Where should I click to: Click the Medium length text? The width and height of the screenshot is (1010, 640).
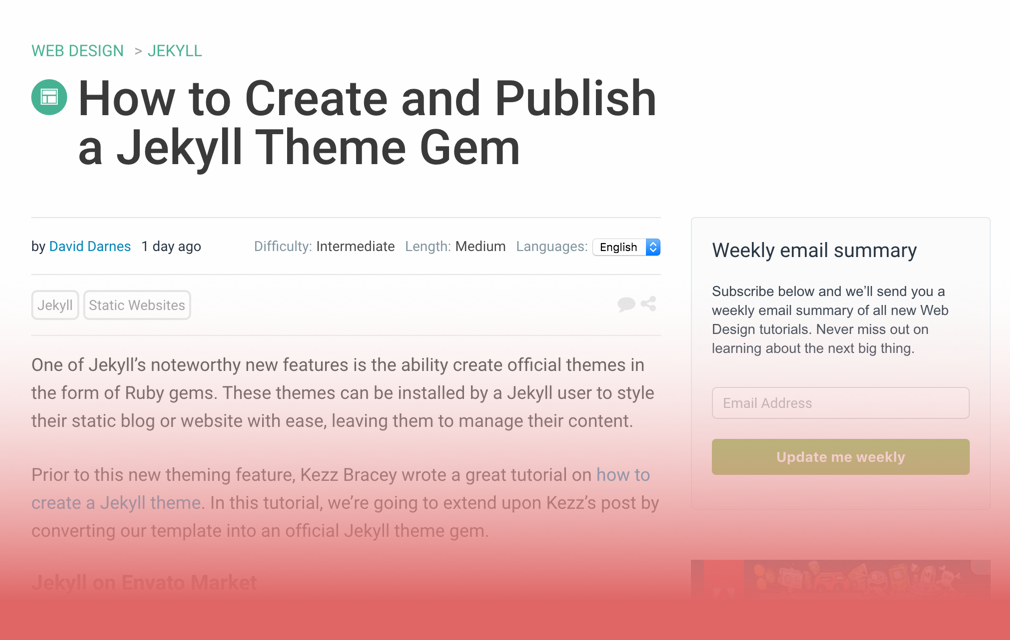coord(480,247)
